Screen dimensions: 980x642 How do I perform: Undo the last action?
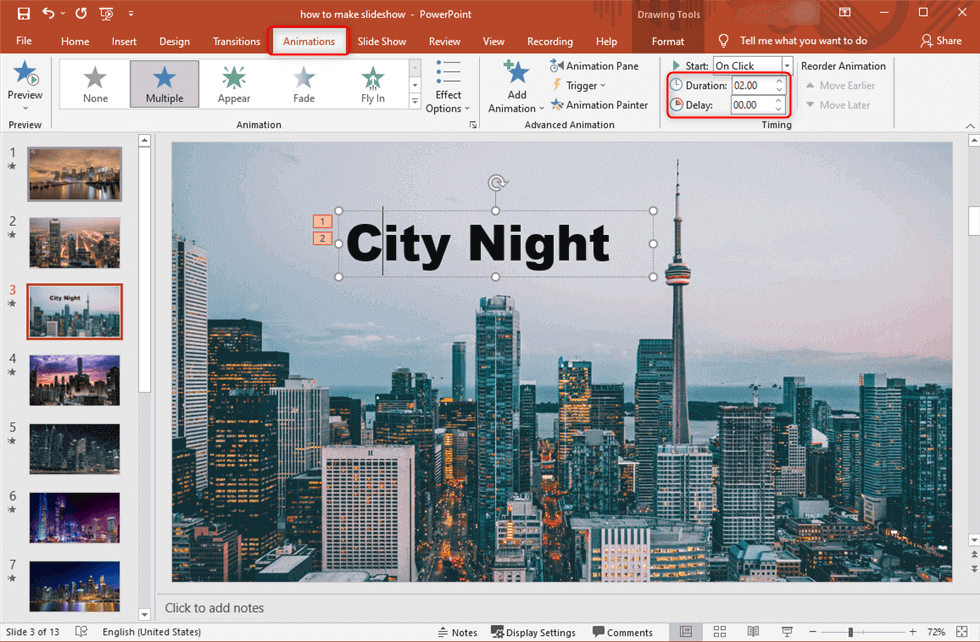point(48,13)
